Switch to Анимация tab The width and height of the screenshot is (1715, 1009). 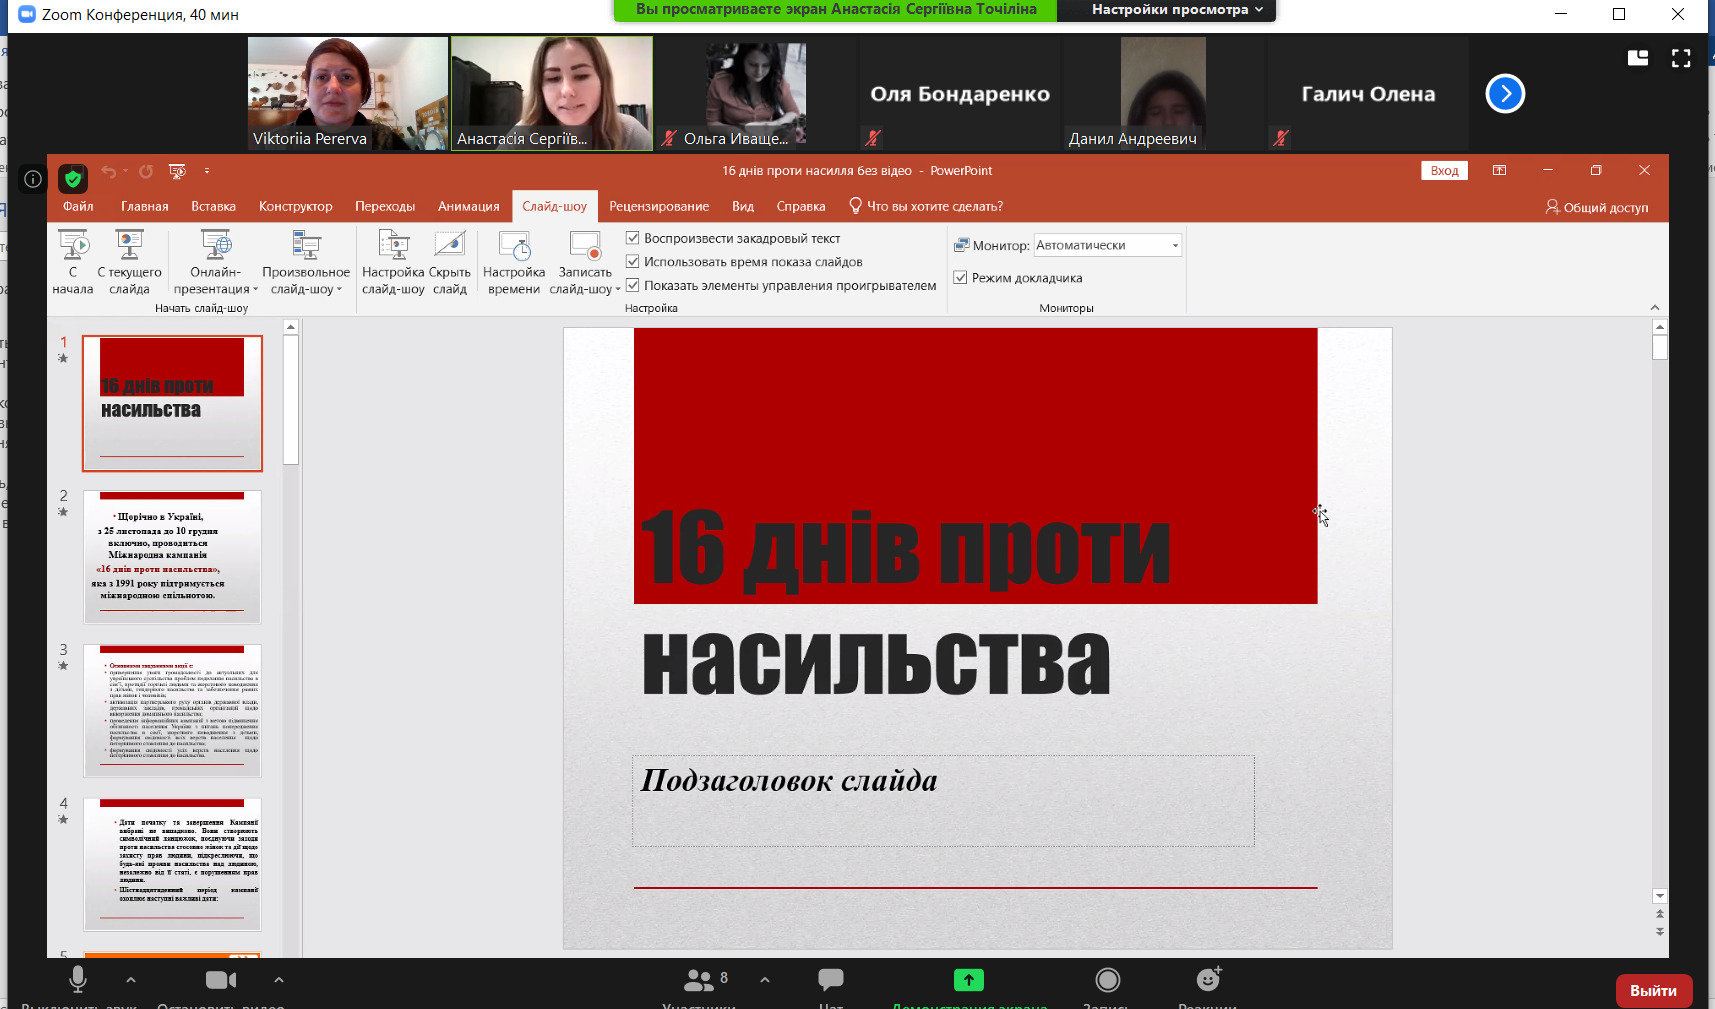(469, 207)
